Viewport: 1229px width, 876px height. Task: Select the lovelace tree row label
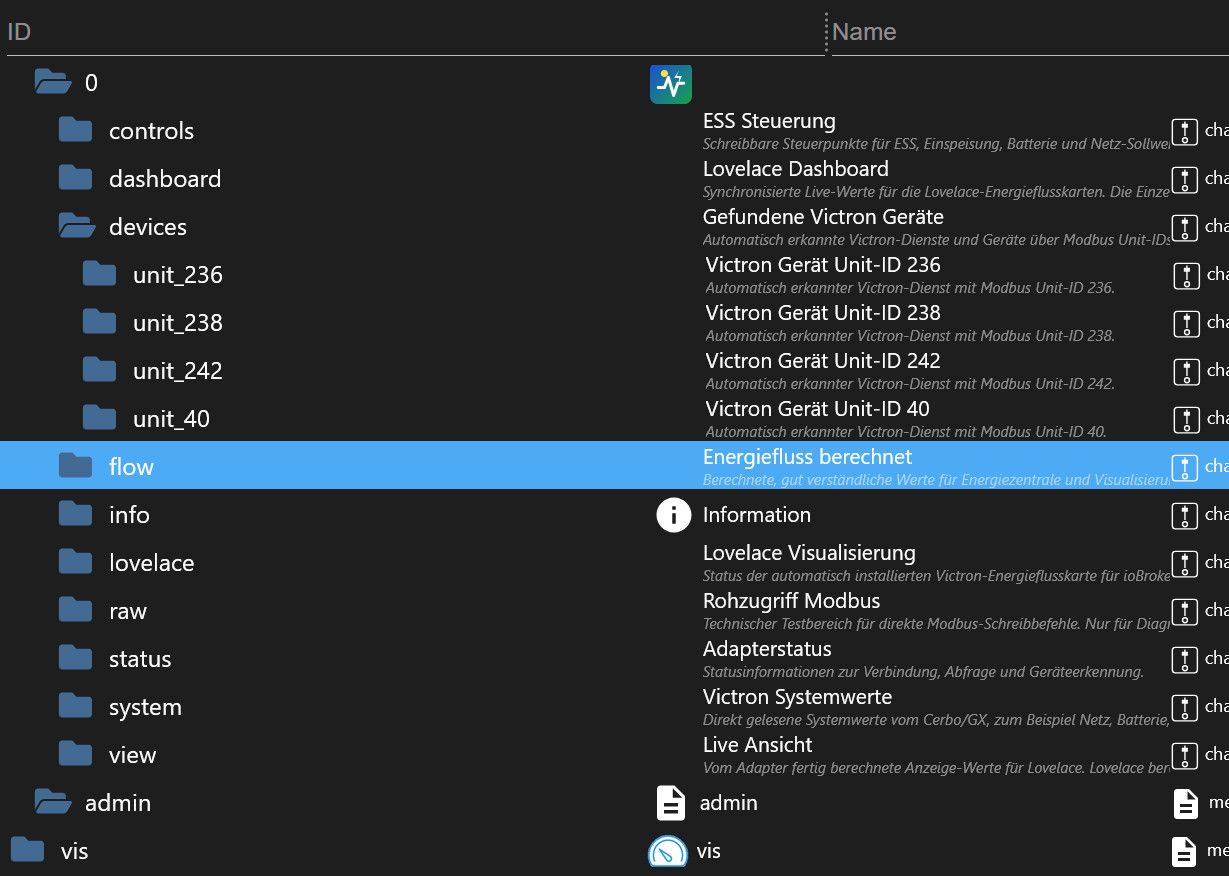coord(151,563)
